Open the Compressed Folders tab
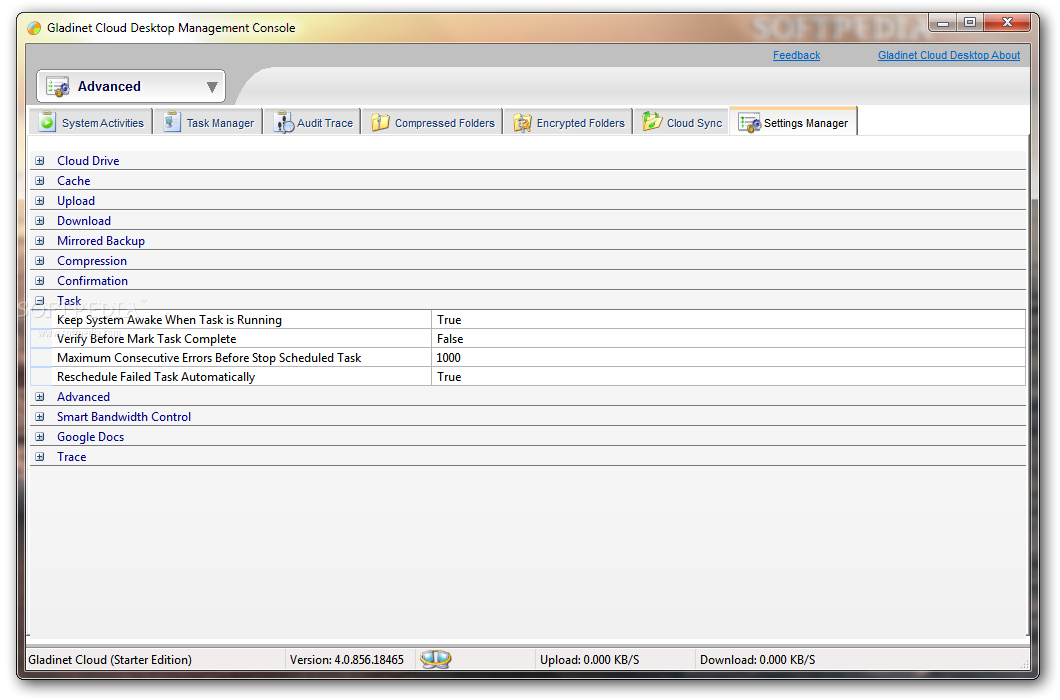1060x700 pixels. (x=433, y=122)
